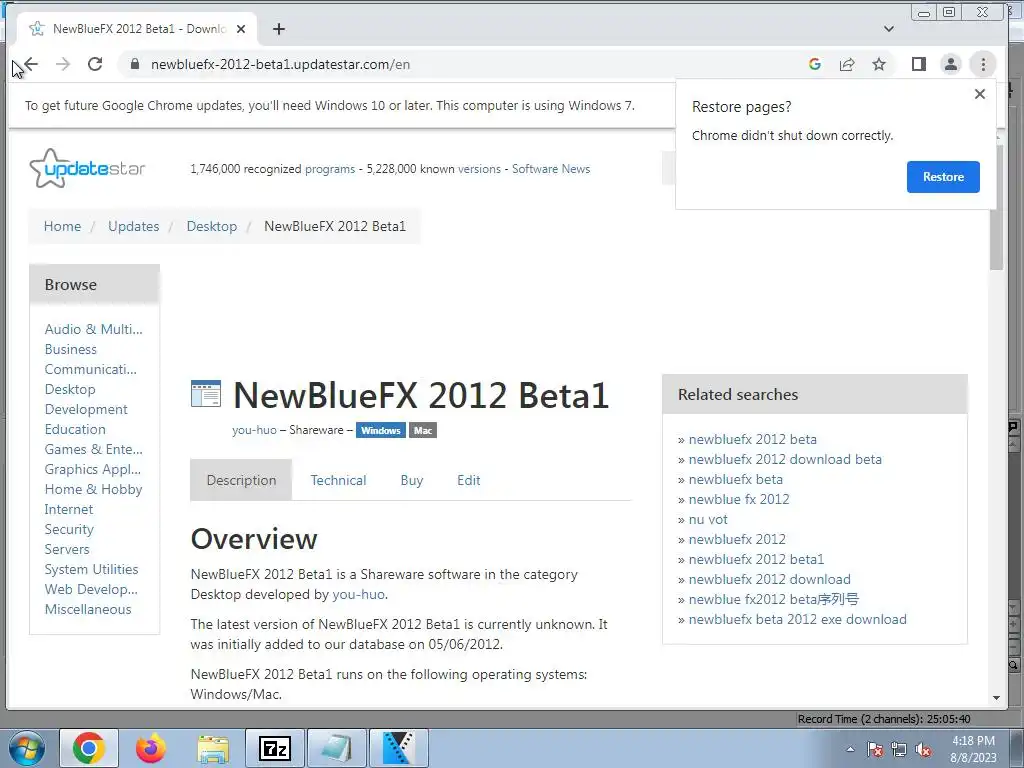Open Chrome from the taskbar
Image resolution: width=1024 pixels, height=768 pixels.
click(x=89, y=748)
